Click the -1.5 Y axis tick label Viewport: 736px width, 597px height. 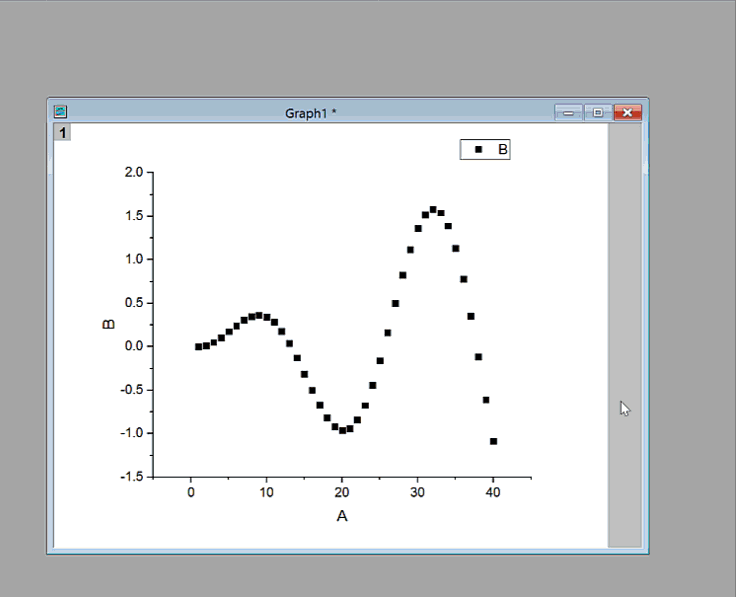pos(131,477)
